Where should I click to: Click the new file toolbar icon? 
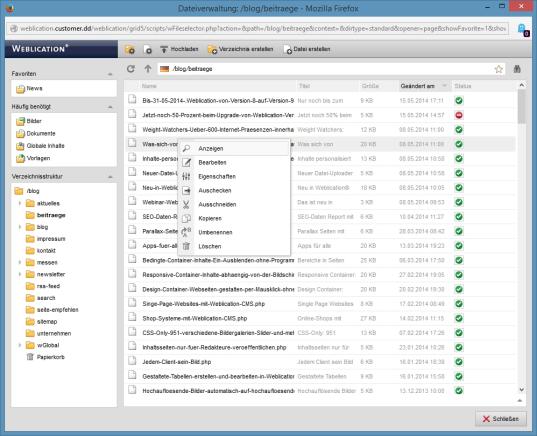click(148, 49)
